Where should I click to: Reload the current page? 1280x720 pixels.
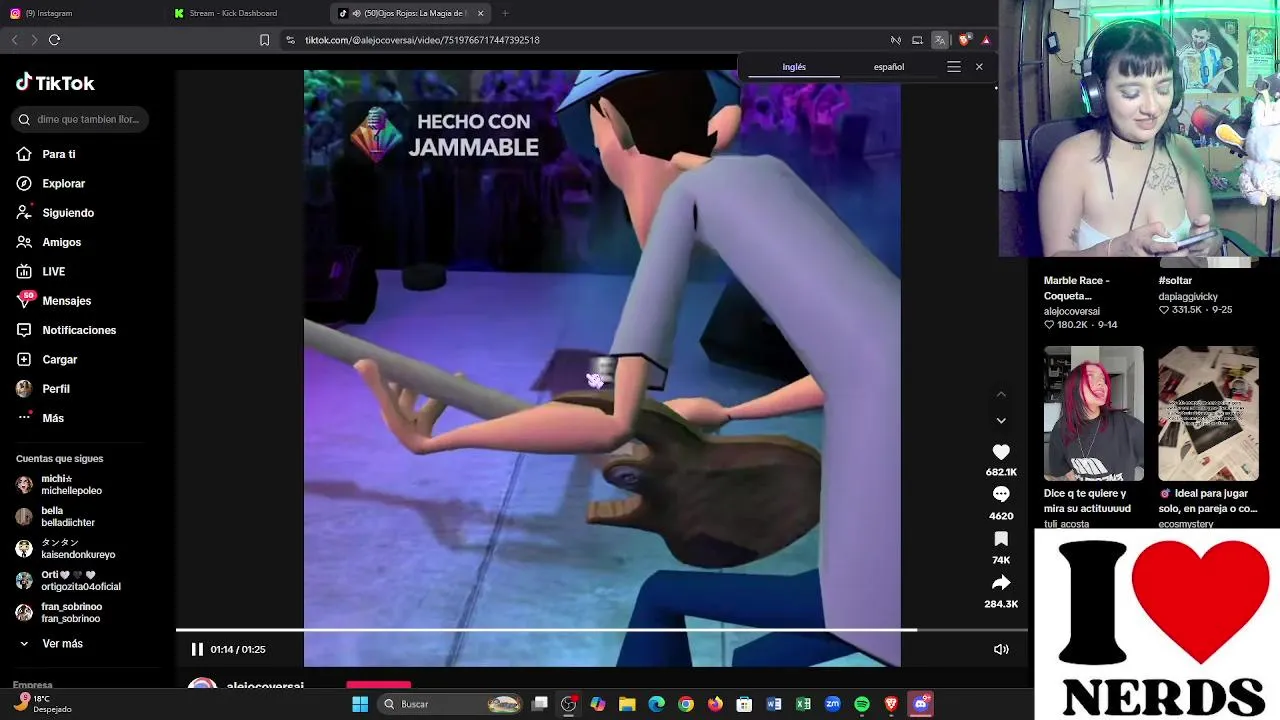pos(54,40)
